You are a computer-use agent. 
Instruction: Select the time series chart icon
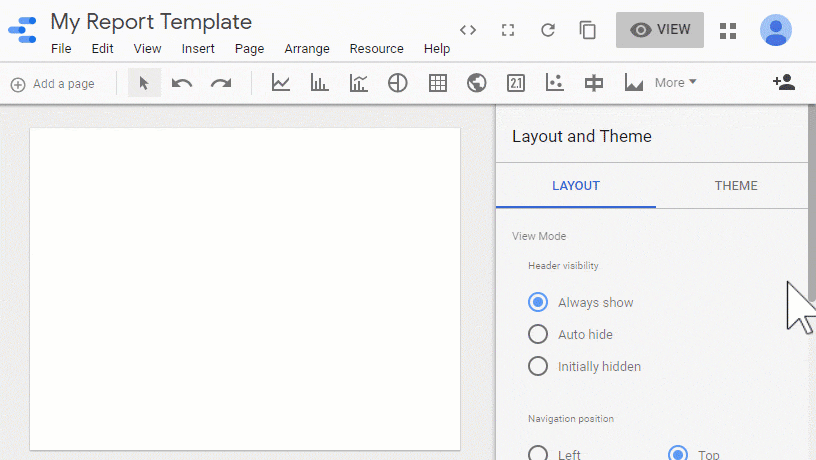[281, 83]
